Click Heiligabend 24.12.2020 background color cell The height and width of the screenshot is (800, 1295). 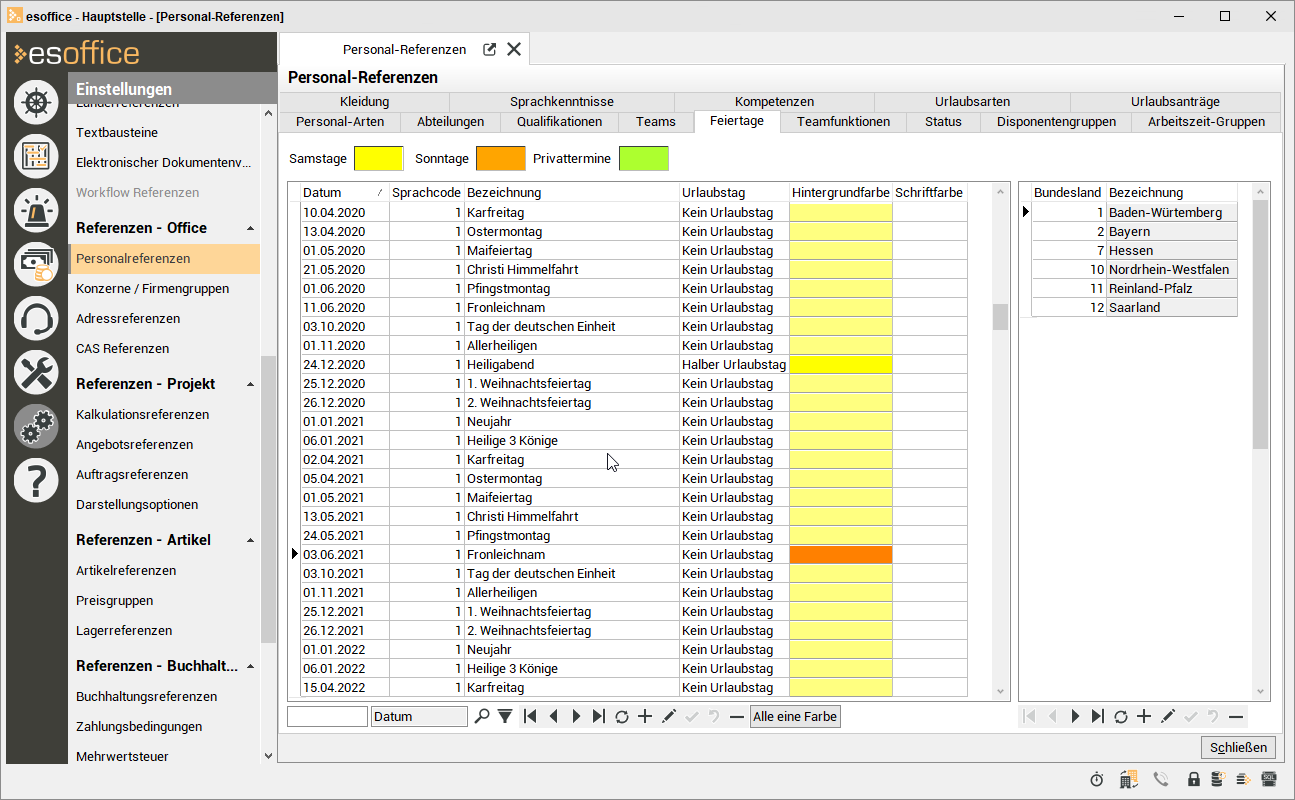[x=840, y=365]
